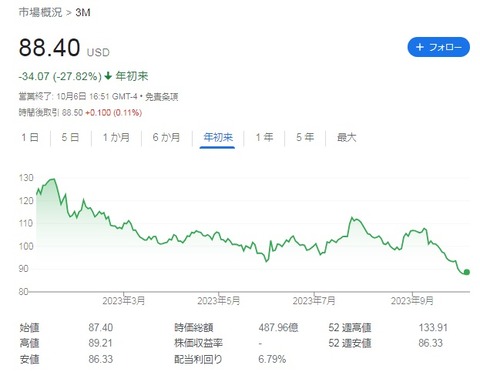This screenshot has width=480, height=372.
Task: Click the 10月6日 16:51 GMT-4 timestamp
Action: coord(97,97)
